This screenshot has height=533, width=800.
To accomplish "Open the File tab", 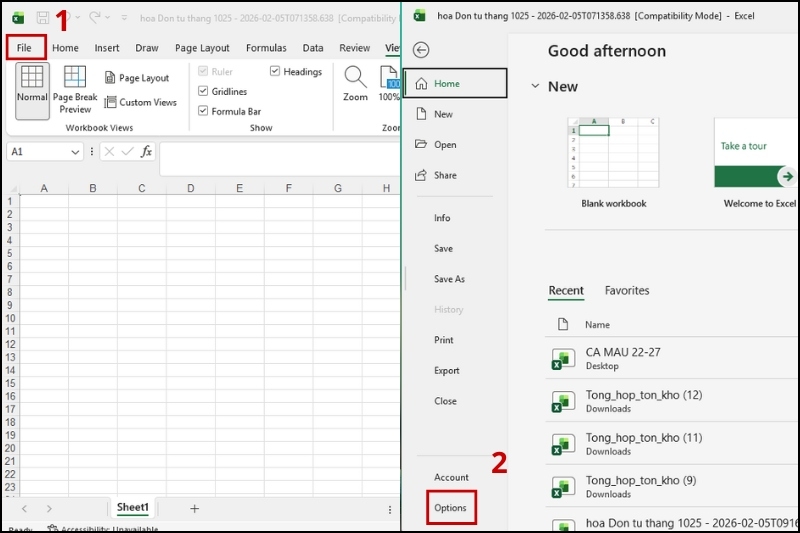I will click(x=24, y=48).
